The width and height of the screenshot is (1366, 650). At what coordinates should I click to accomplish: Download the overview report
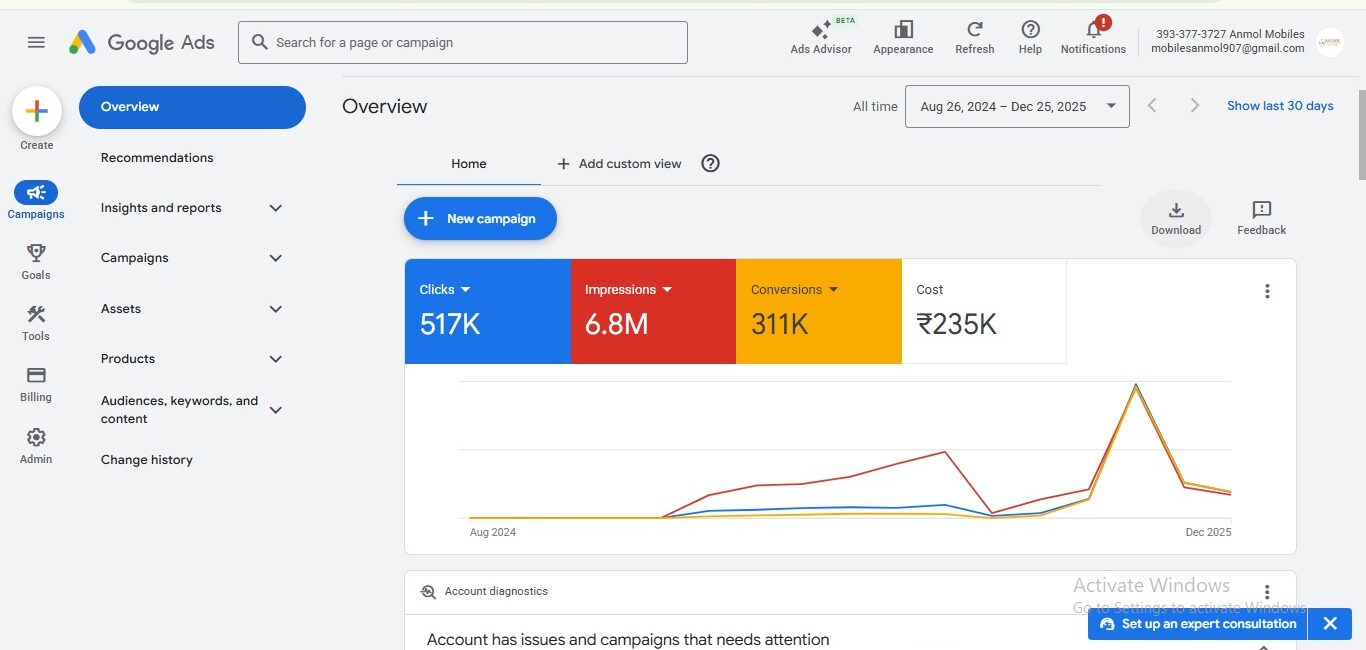(x=1176, y=217)
